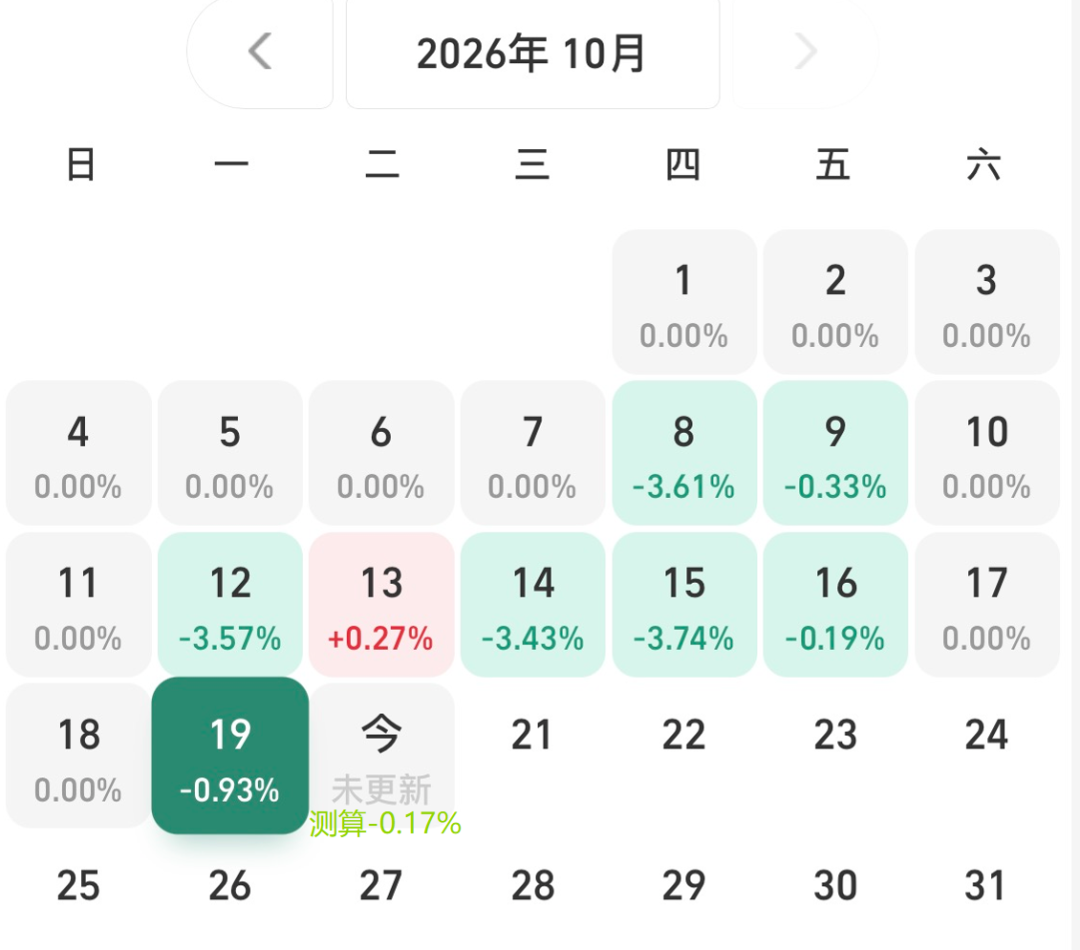The image size is (1080, 950).
Task: Open October 14 with -3.43%
Action: pos(533,604)
